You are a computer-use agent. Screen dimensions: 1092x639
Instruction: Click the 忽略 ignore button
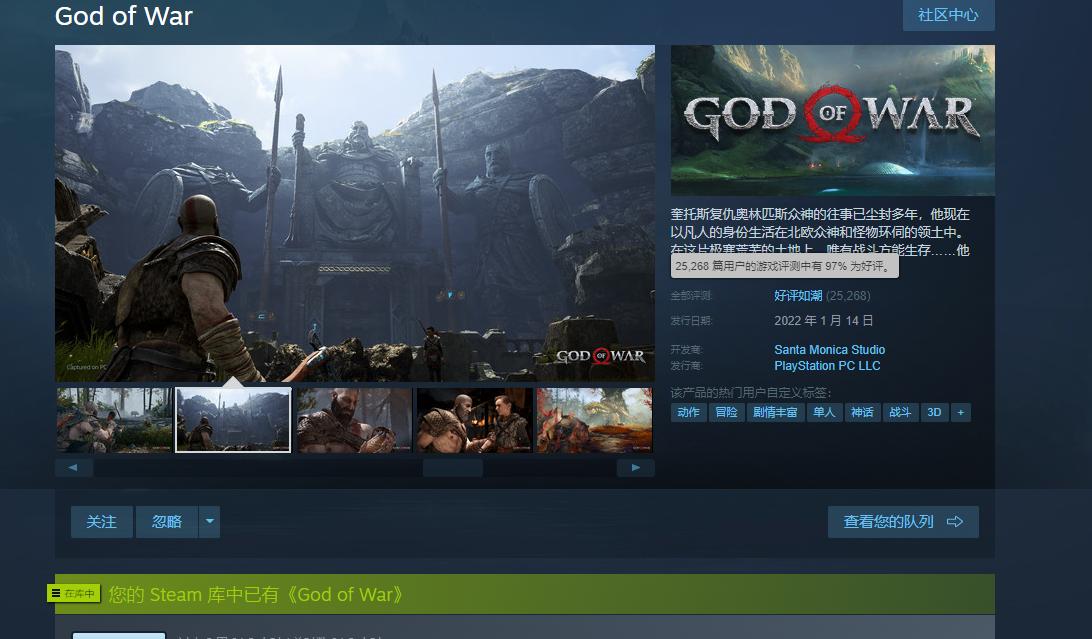(166, 521)
